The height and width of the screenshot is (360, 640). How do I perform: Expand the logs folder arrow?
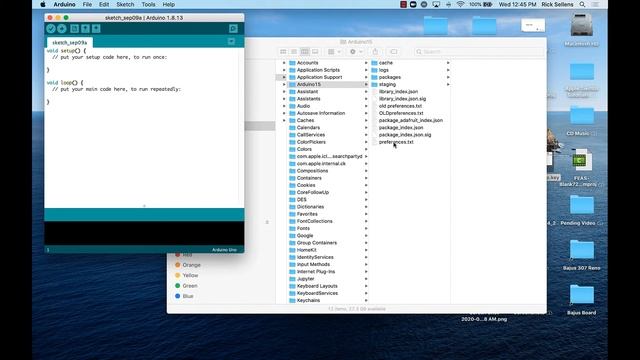click(448, 70)
